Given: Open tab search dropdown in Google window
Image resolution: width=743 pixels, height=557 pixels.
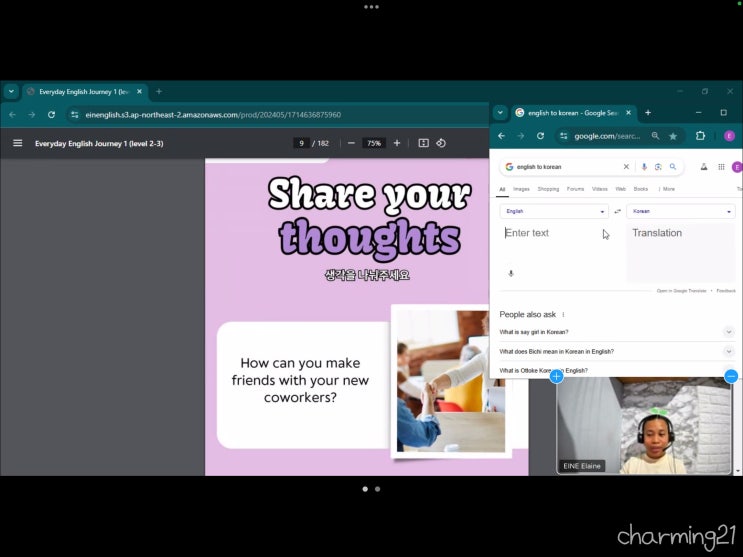Looking at the screenshot, I should [500, 113].
